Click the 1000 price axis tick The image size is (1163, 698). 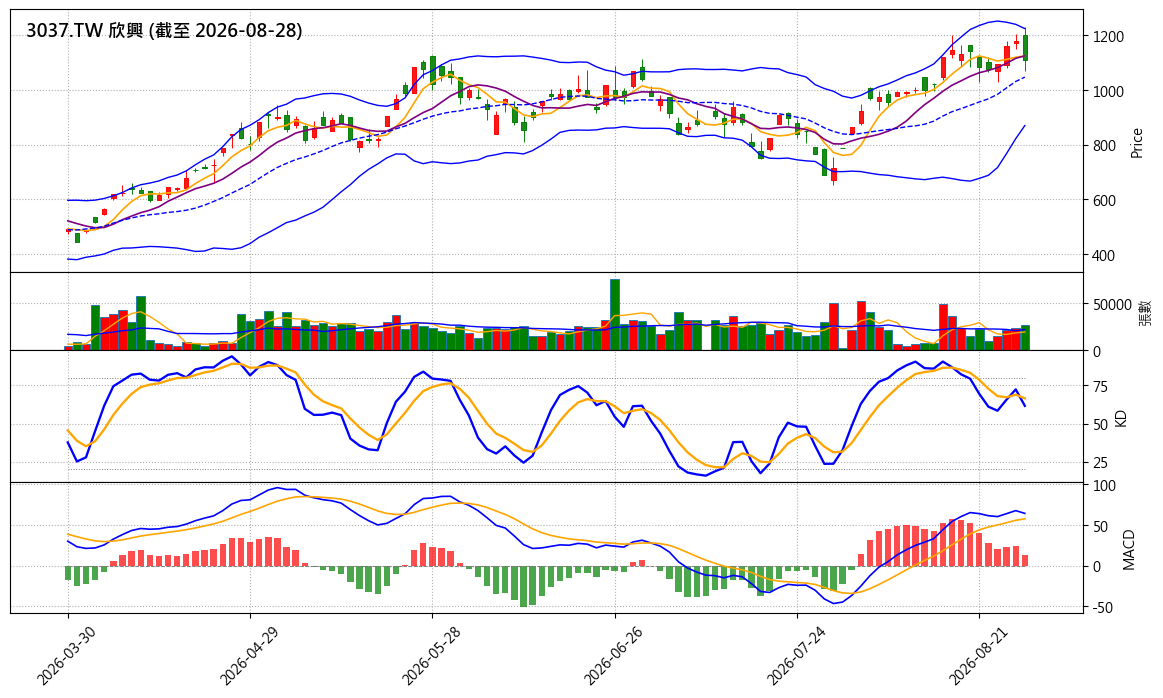pyautogui.click(x=1108, y=91)
